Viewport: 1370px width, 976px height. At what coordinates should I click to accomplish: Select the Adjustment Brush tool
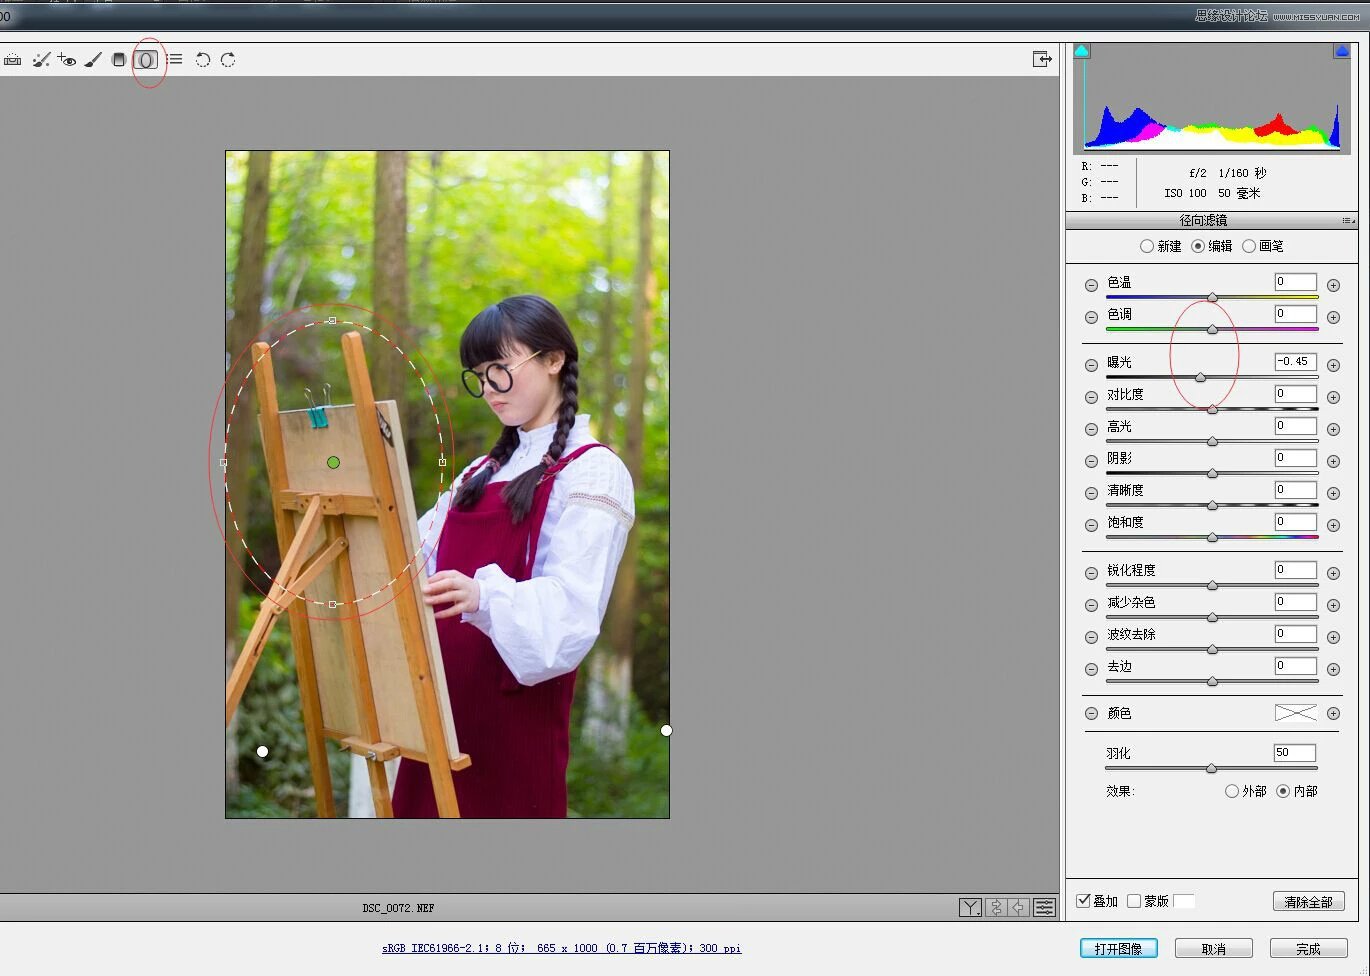(x=93, y=60)
